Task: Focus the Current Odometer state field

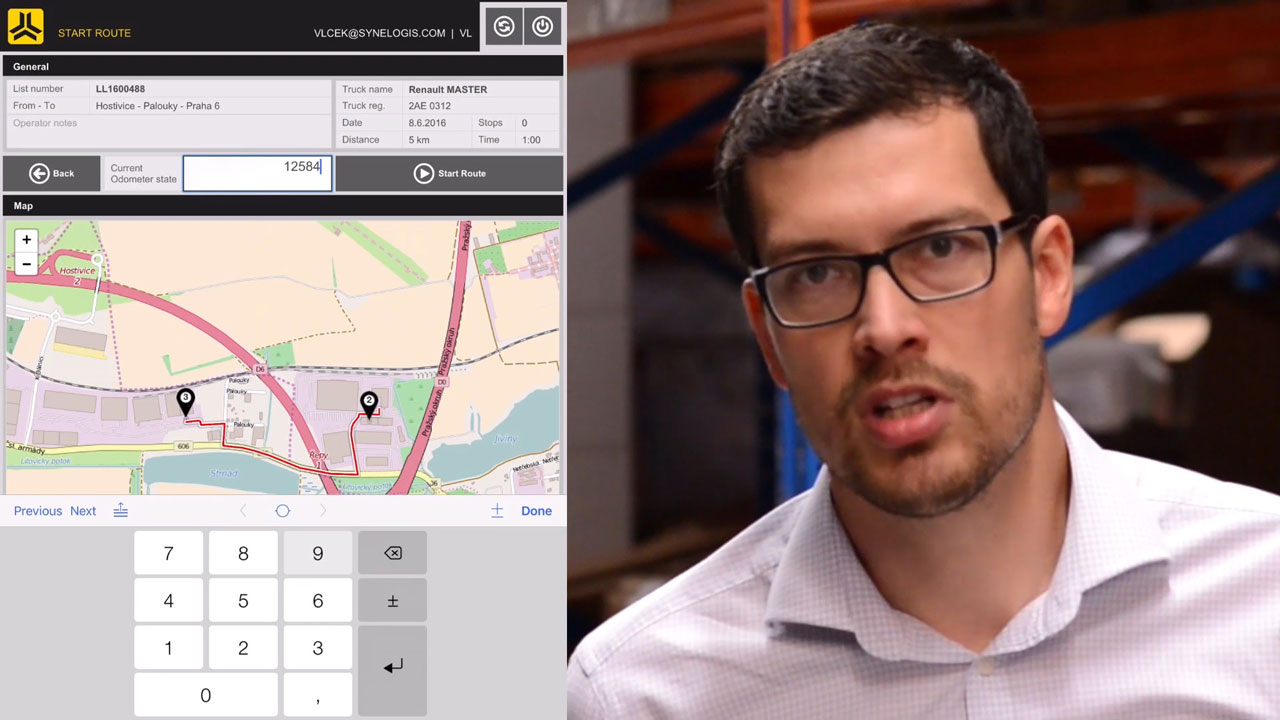Action: point(257,173)
